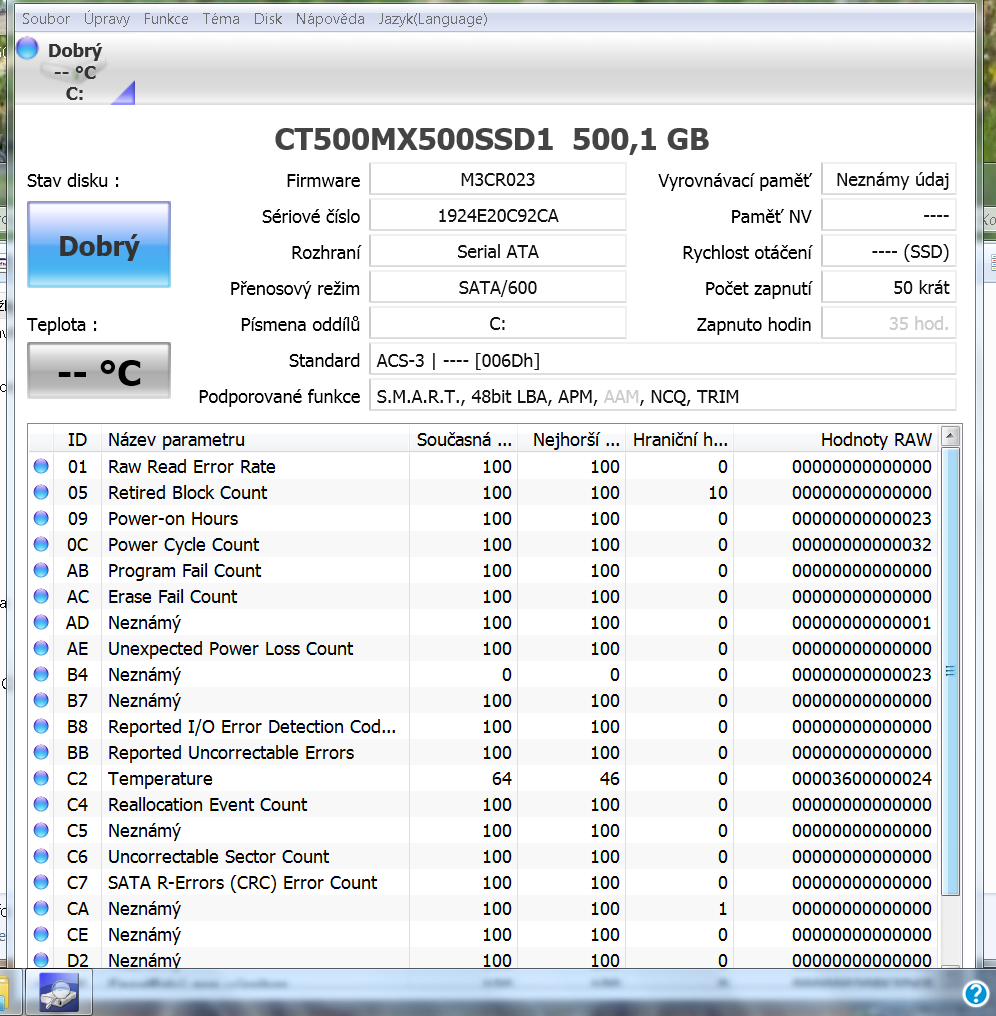Screen dimensions: 996x1016
Task: Click the Název parametru column header
Action: click(176, 439)
